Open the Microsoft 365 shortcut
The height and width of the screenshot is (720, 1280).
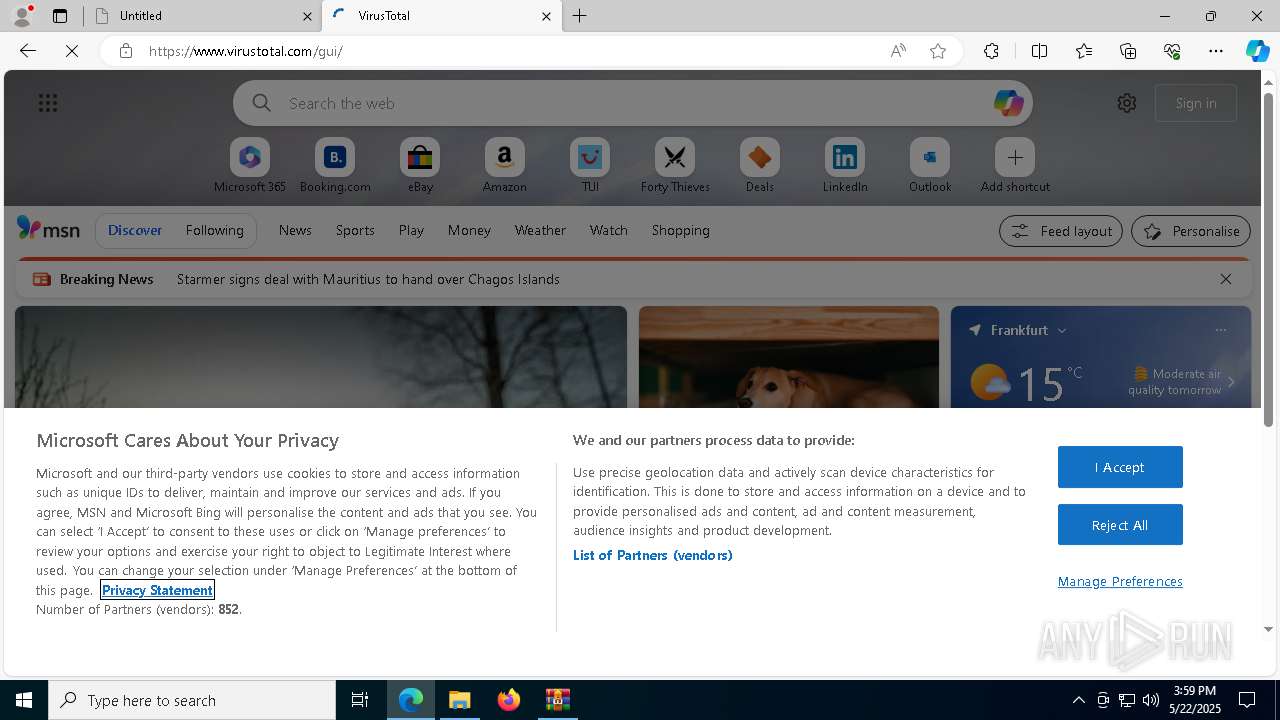pos(250,166)
